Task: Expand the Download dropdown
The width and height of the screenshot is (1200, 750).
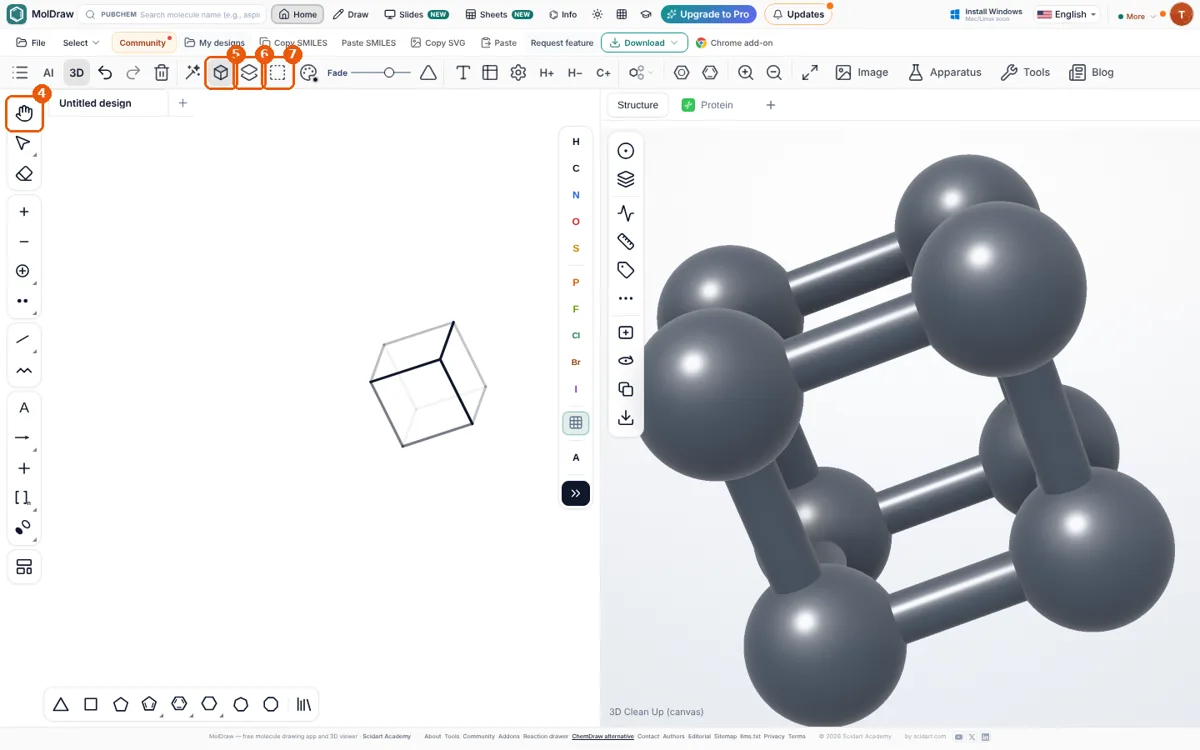Action: tap(644, 43)
